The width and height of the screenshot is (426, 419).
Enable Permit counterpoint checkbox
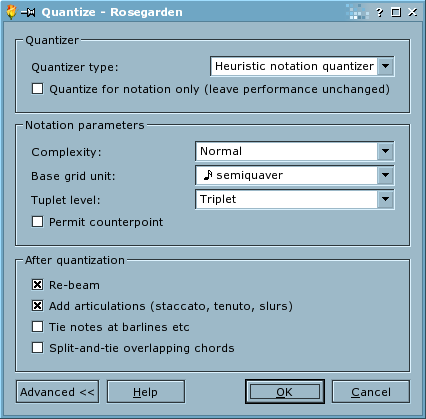[37, 222]
